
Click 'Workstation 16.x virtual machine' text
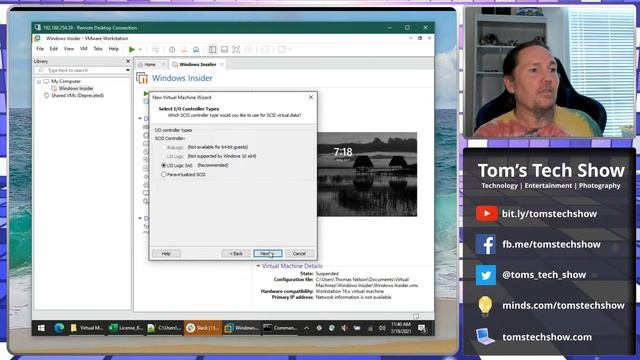click(x=350, y=291)
